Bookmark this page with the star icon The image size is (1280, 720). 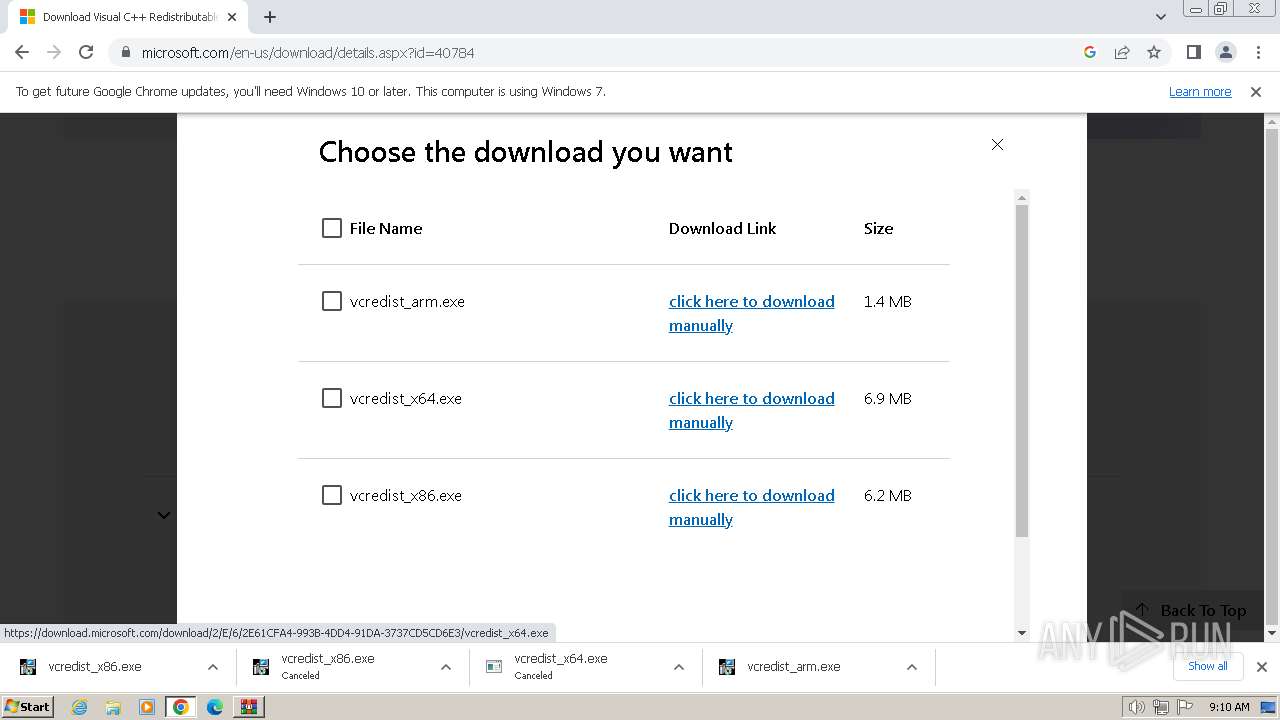click(x=1154, y=52)
